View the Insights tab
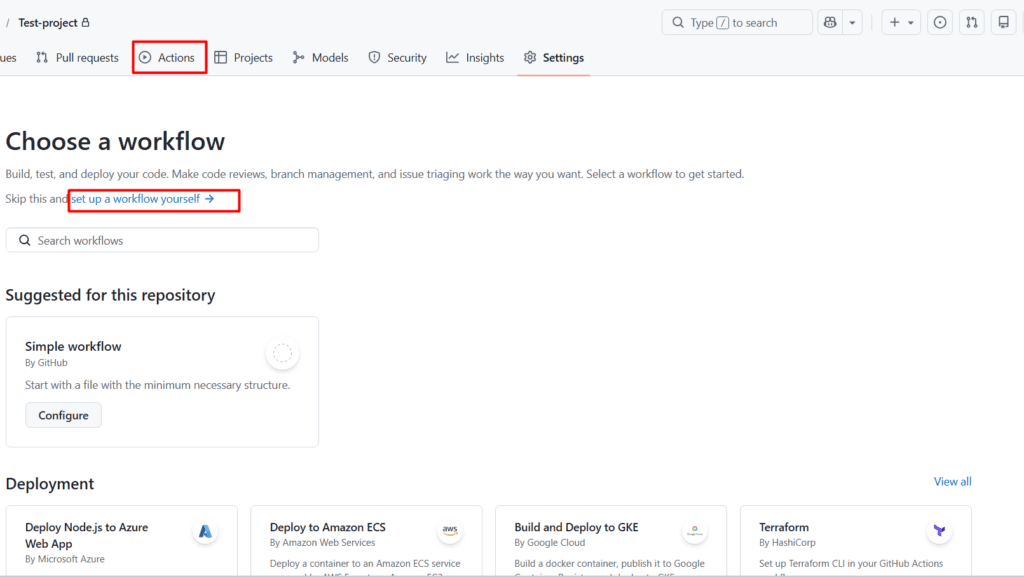The image size is (1024, 577). pos(475,57)
